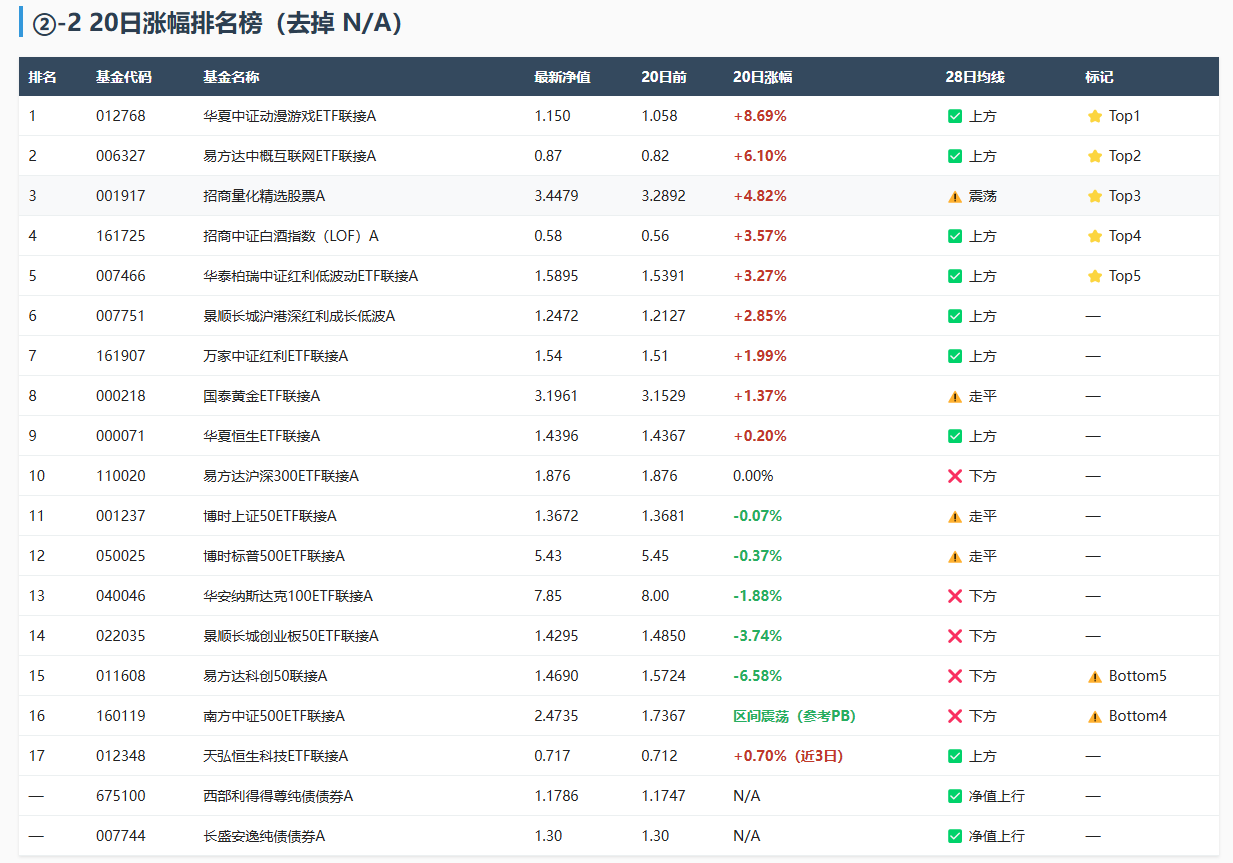Click the 标记 column header
This screenshot has width=1233, height=863.
[x=1099, y=77]
